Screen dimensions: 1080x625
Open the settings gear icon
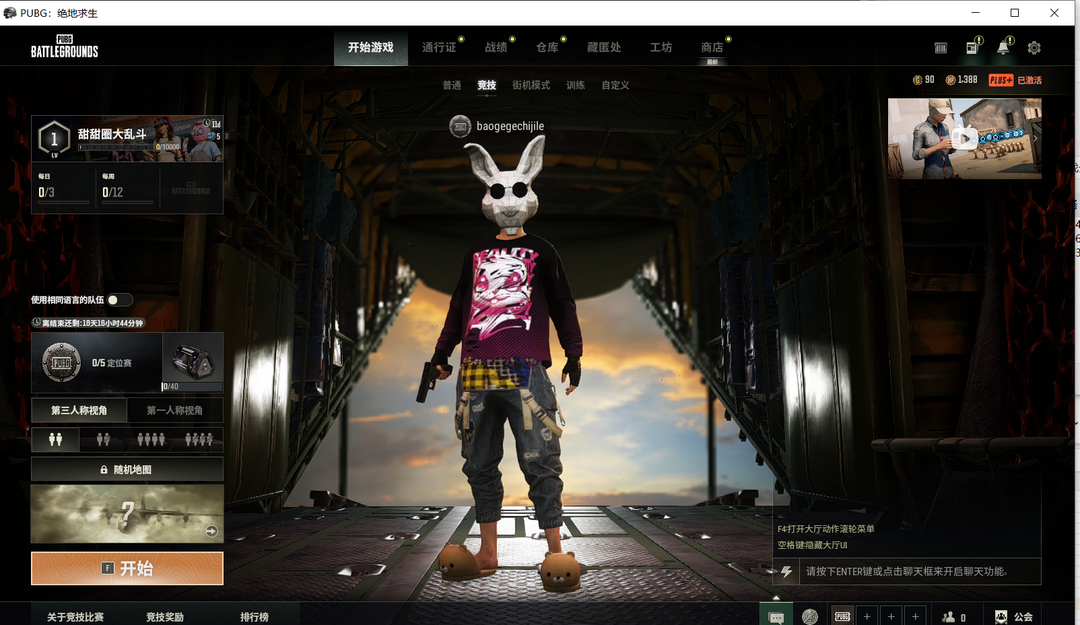[1034, 48]
